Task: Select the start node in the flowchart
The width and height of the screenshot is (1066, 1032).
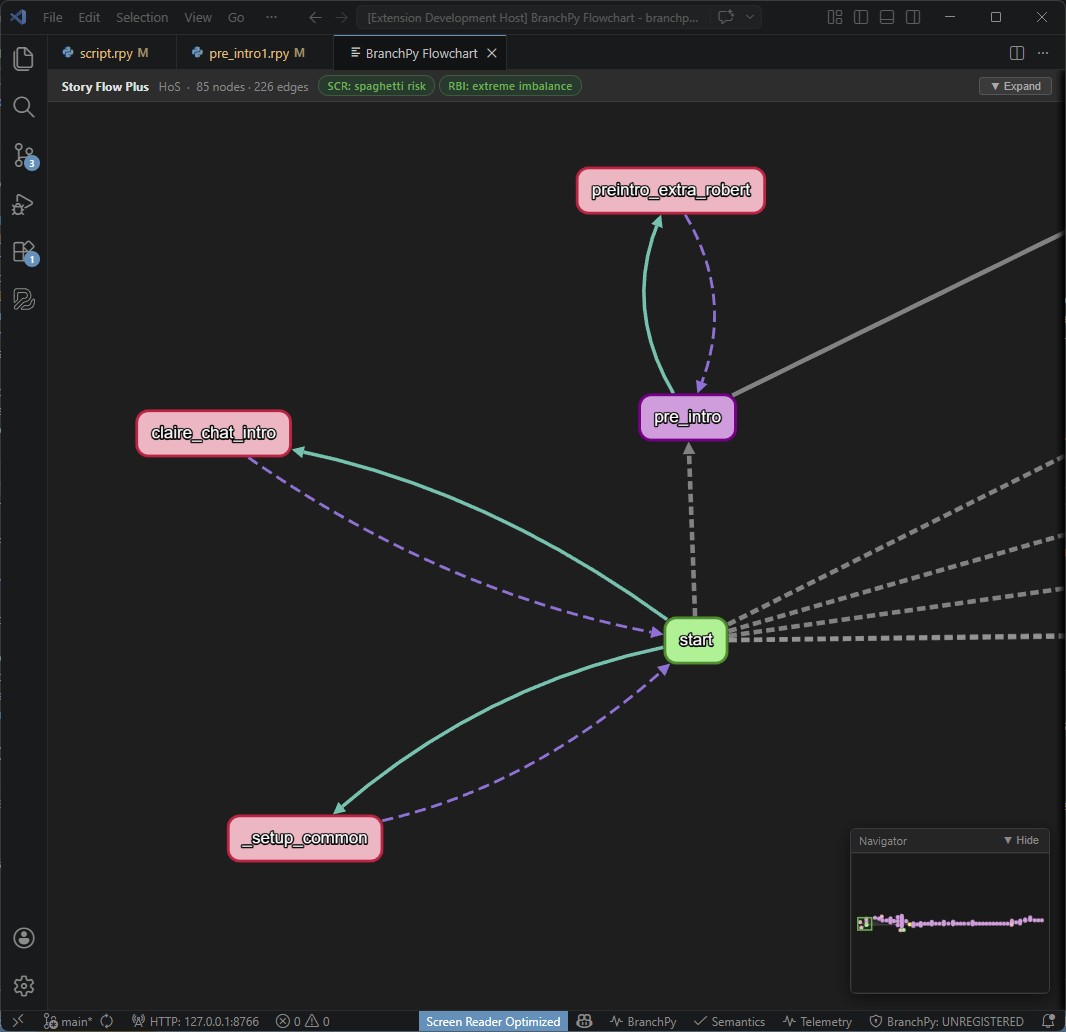Action: coord(696,640)
